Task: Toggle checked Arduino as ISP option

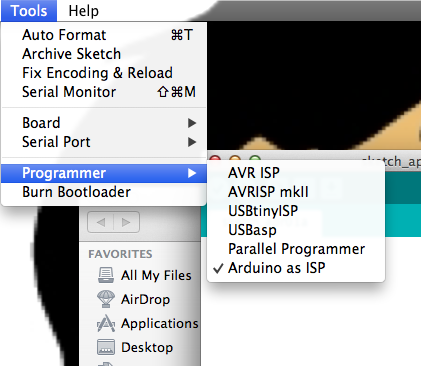Action: click(x=296, y=268)
